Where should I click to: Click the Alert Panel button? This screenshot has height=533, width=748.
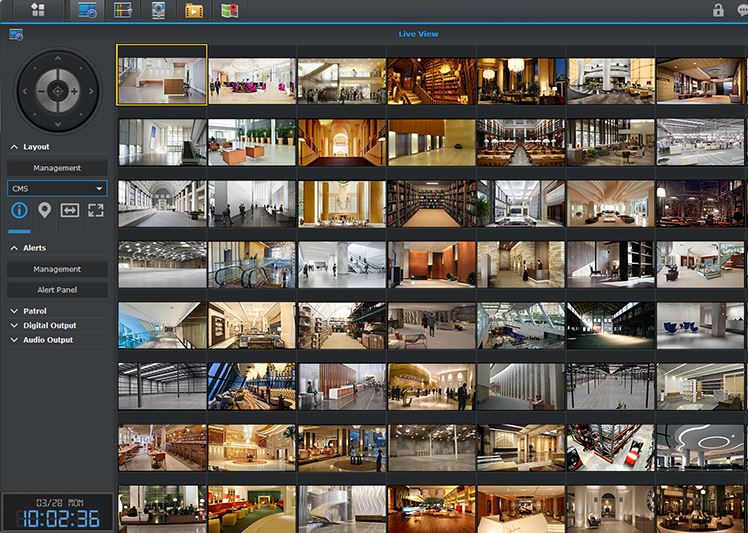(57, 290)
